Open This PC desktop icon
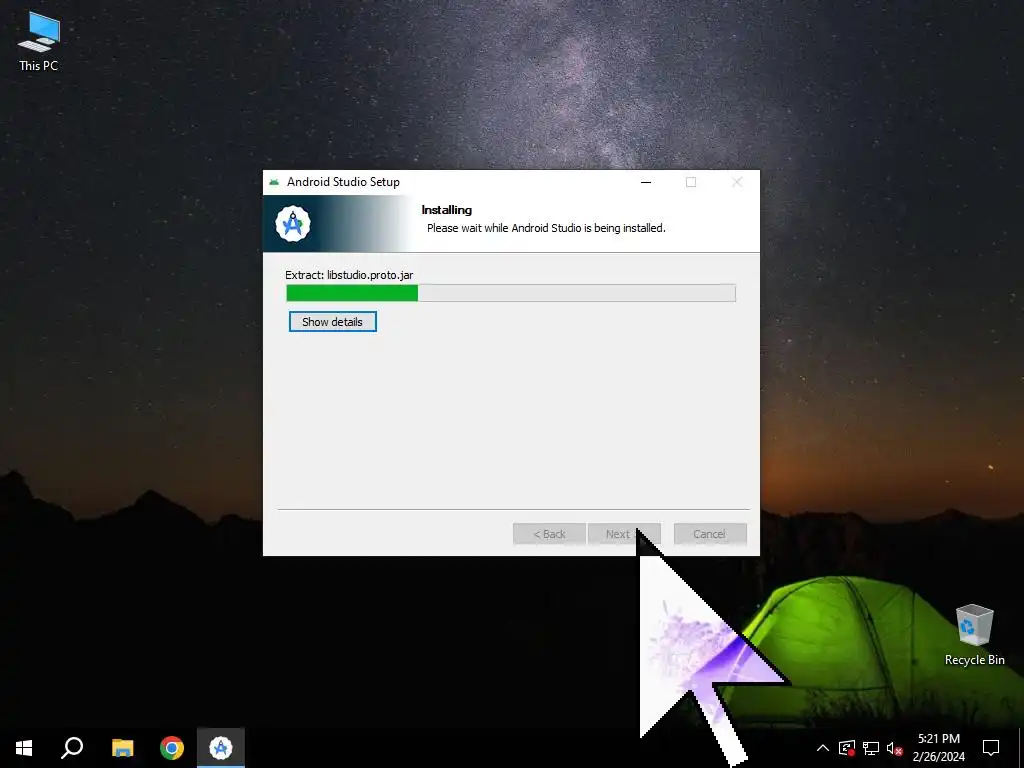This screenshot has height=768, width=1024. point(39,41)
